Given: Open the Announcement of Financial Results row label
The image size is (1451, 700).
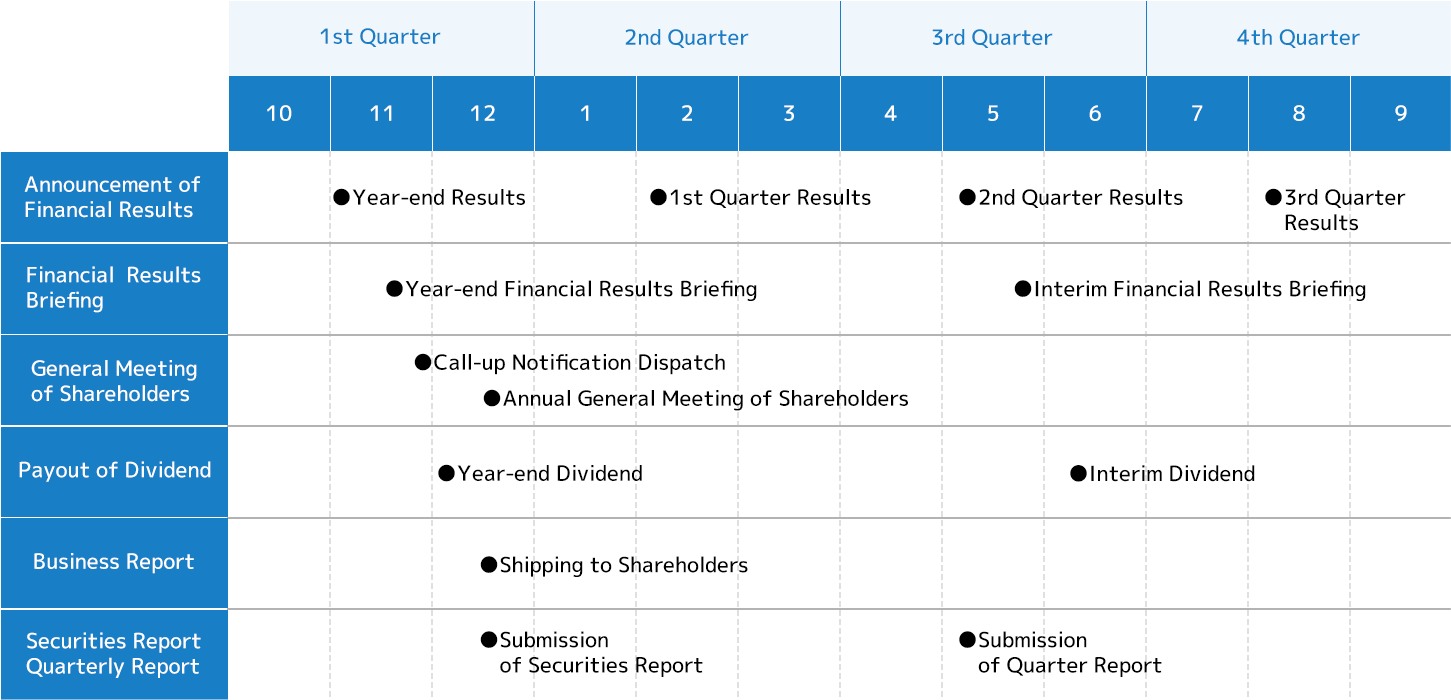Looking at the screenshot, I should [x=113, y=197].
